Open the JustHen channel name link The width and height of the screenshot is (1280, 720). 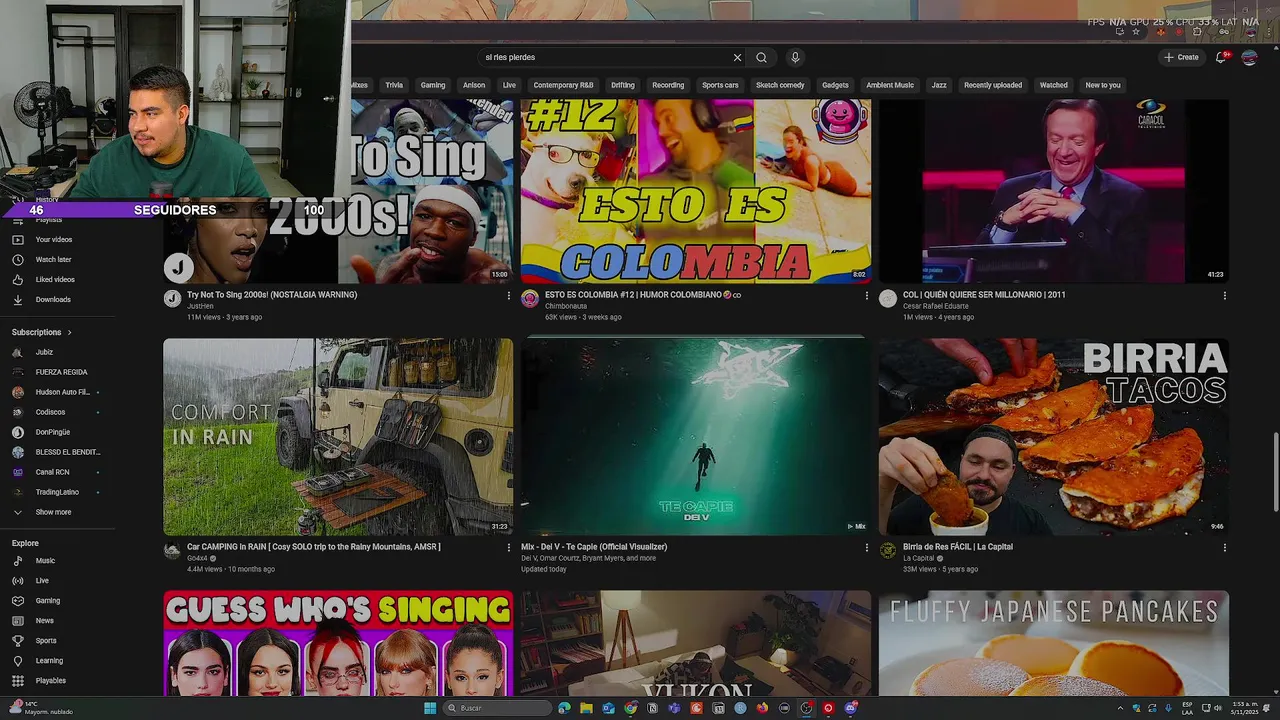[200, 306]
